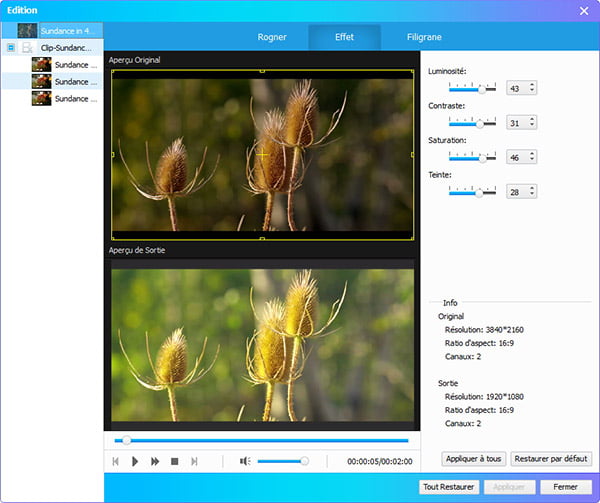Screen dimensions: 600x503
Task: Click inside the Teinte value field
Action: click(x=516, y=192)
